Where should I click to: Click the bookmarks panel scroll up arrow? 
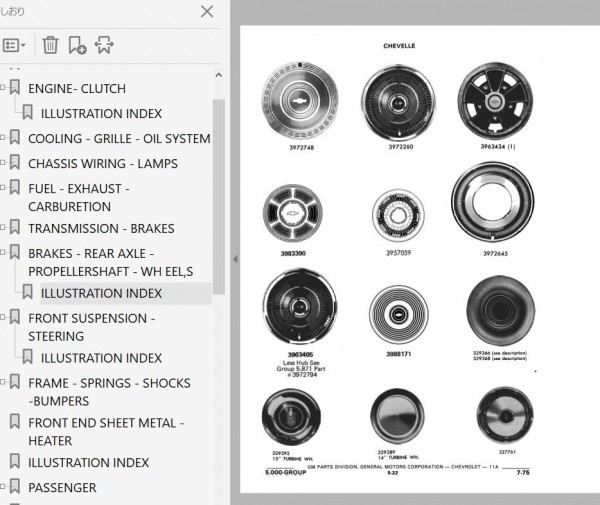[x=218, y=75]
